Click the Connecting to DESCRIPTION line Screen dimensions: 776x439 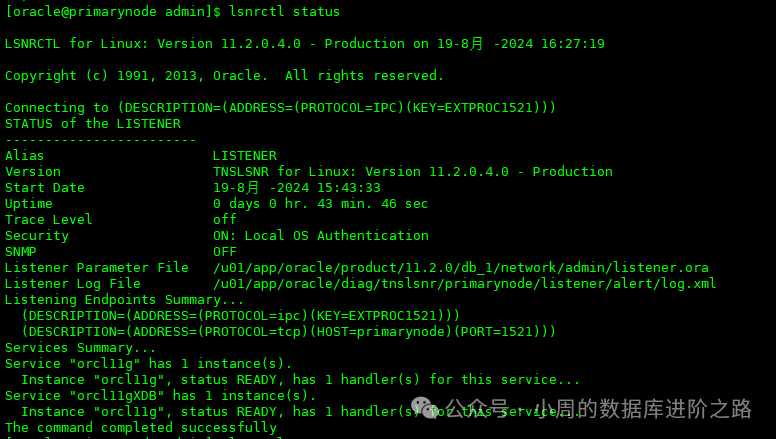[280, 108]
